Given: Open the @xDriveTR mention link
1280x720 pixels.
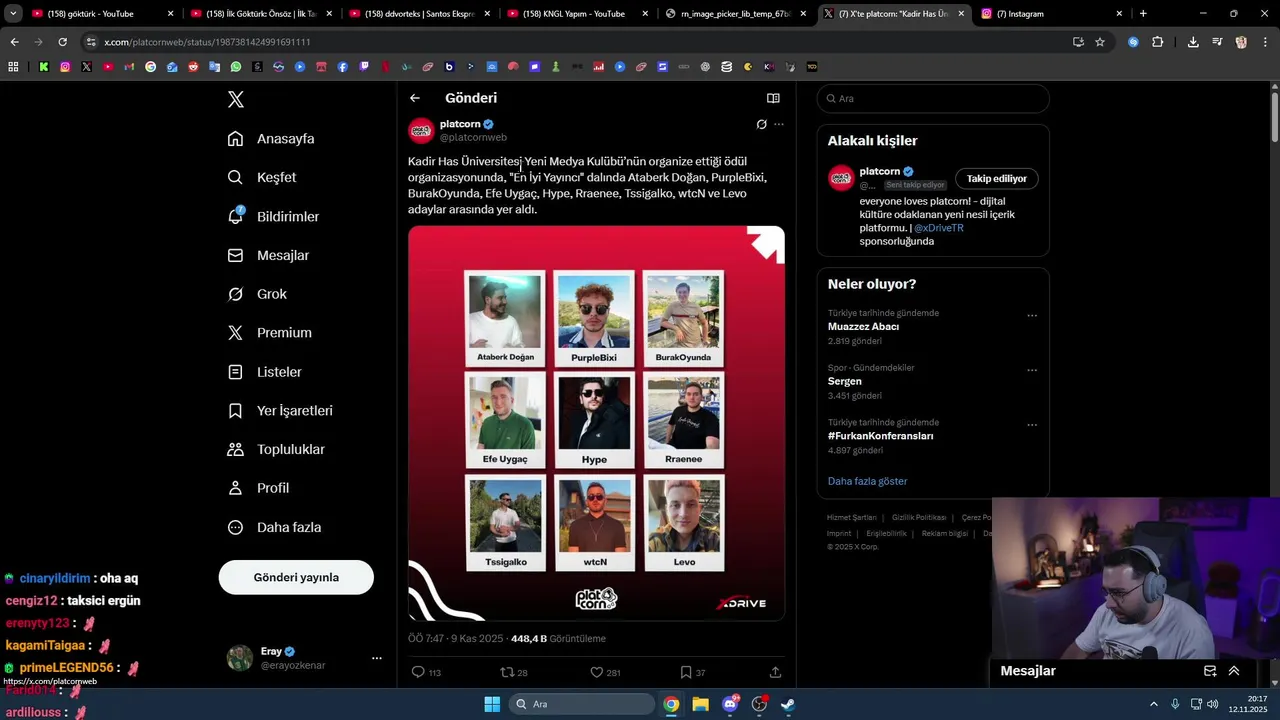Looking at the screenshot, I should point(939,228).
